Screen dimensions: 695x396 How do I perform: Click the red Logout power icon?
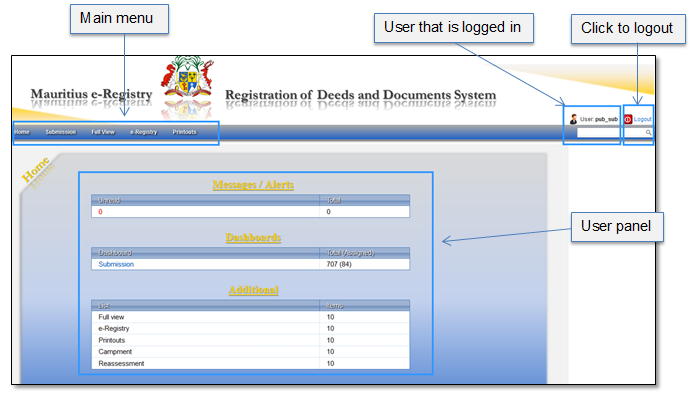(x=628, y=119)
